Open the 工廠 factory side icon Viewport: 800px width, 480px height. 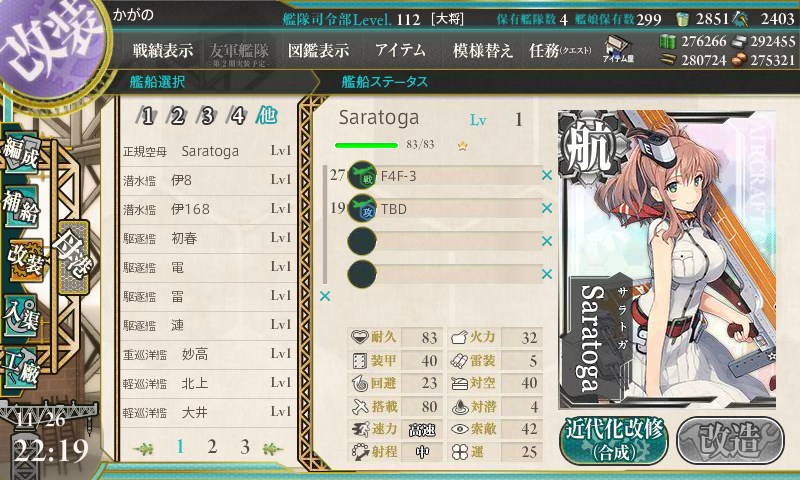click(x=21, y=368)
